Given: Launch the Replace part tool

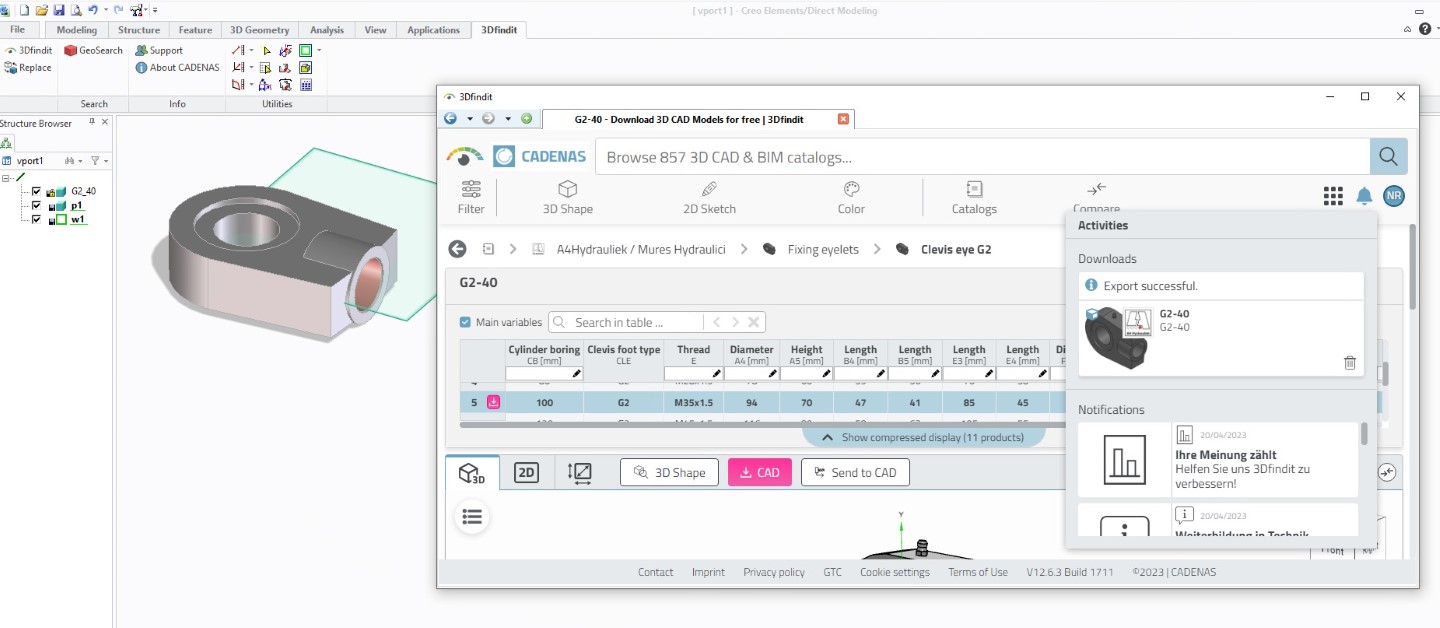Looking at the screenshot, I should (28, 68).
